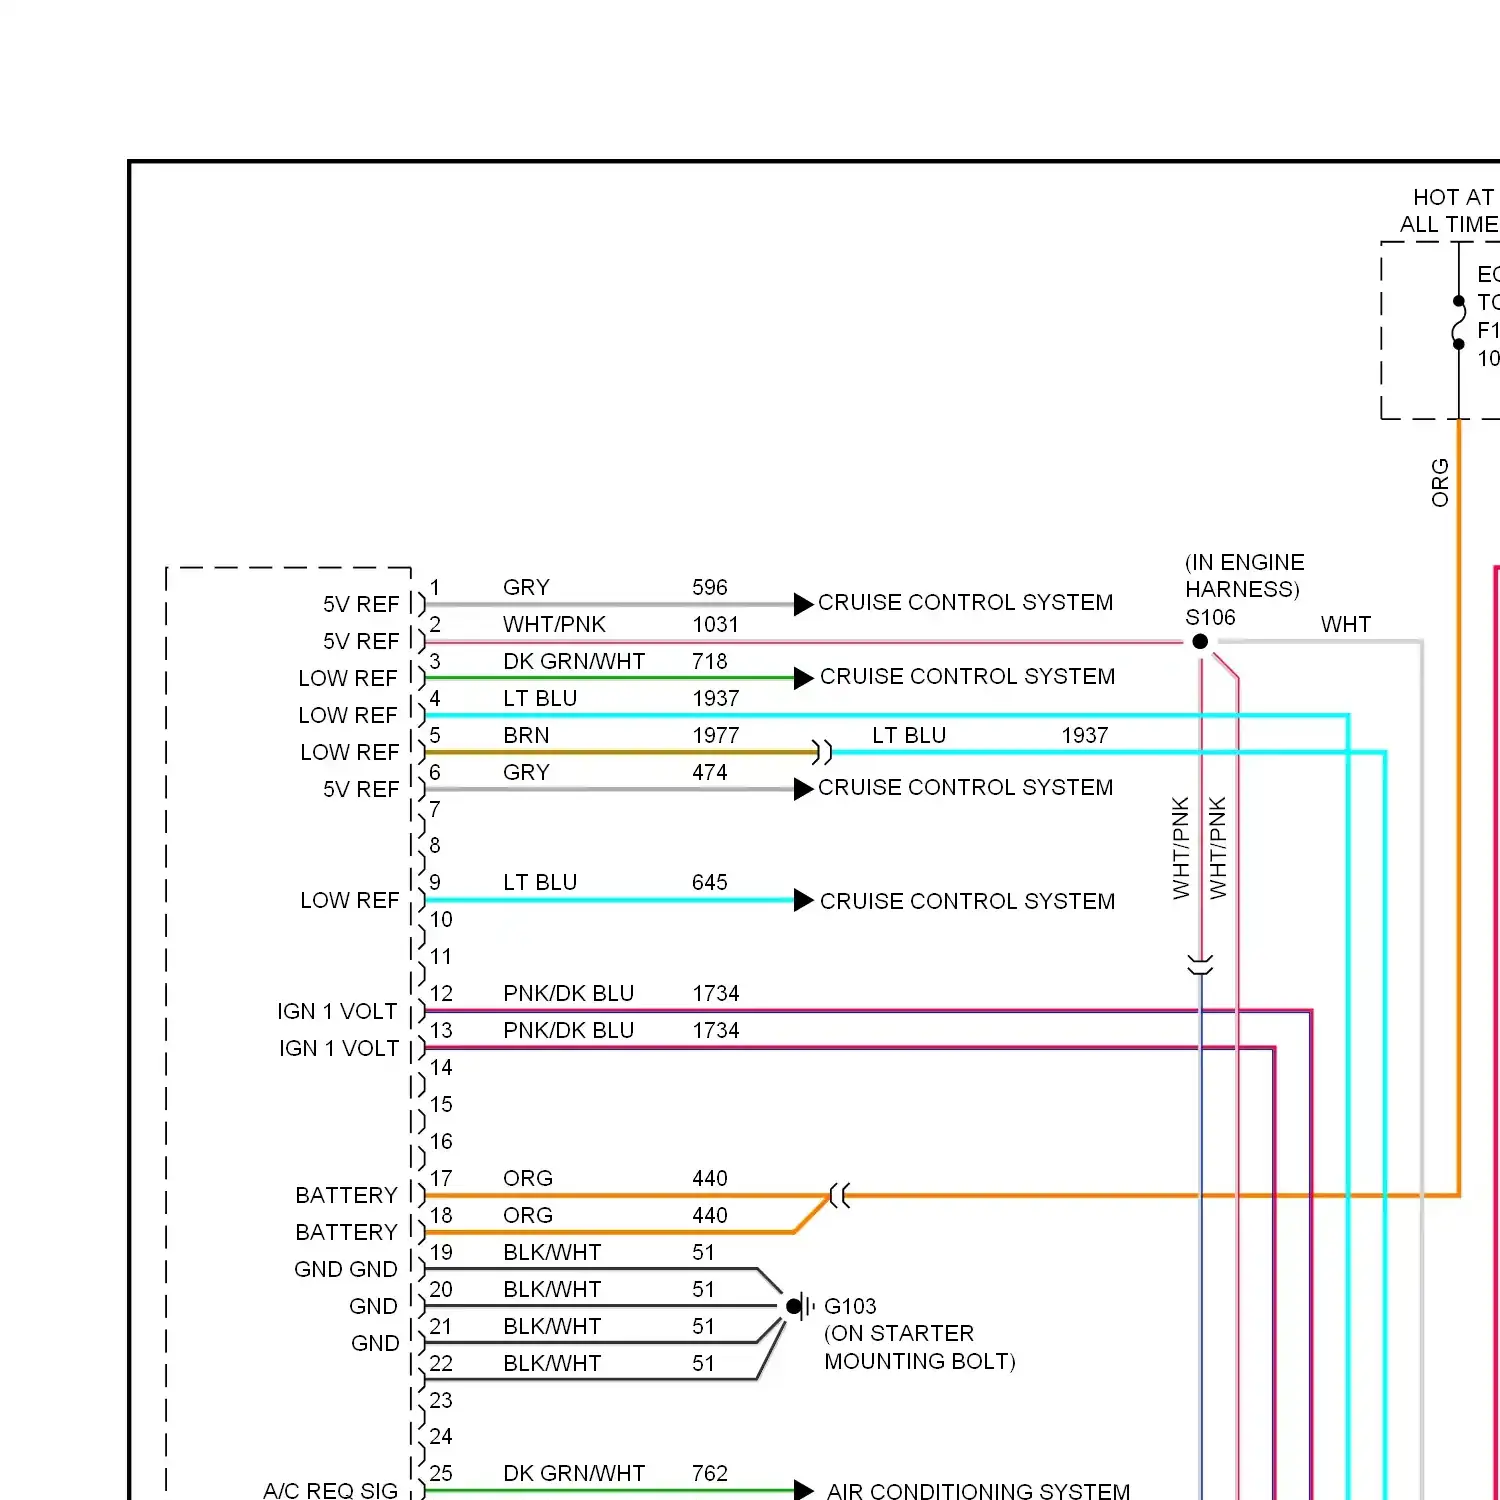Click the arrowhead on GRY 474 wire
Viewport: 1500px width, 1500px height.
click(x=803, y=789)
